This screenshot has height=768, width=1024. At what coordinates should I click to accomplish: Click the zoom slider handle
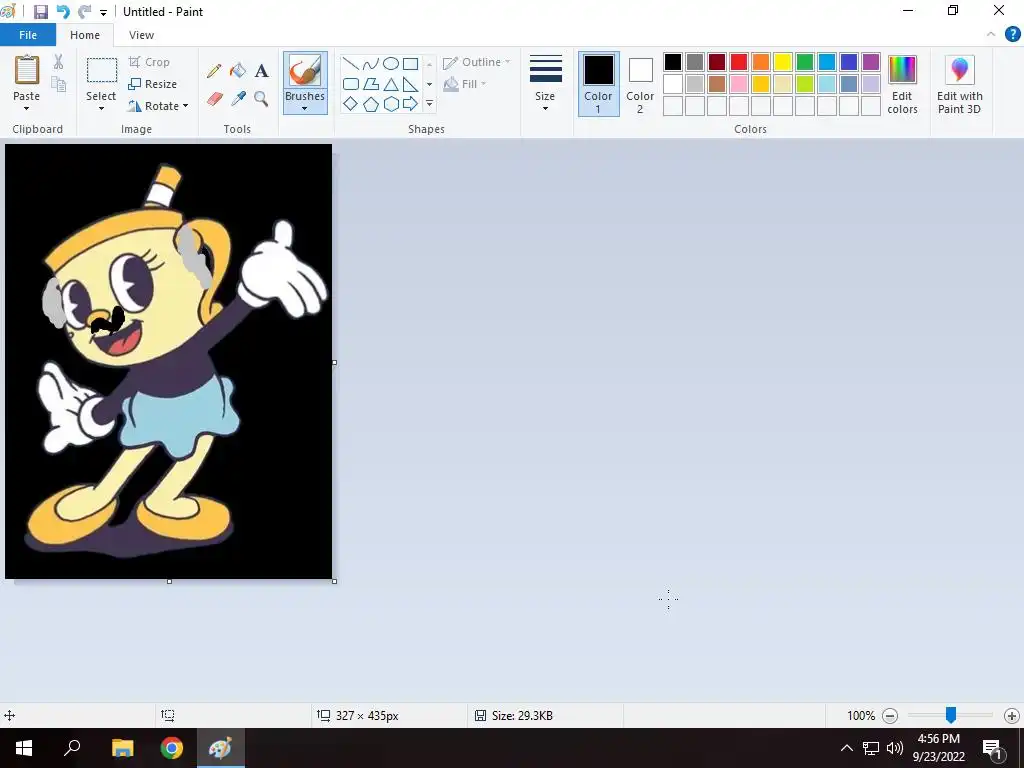(x=951, y=715)
